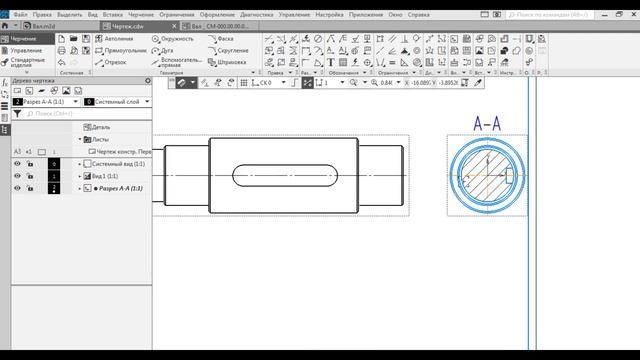640x360 pixels.
Task: Activate the Дуга arc tool
Action: (162, 51)
